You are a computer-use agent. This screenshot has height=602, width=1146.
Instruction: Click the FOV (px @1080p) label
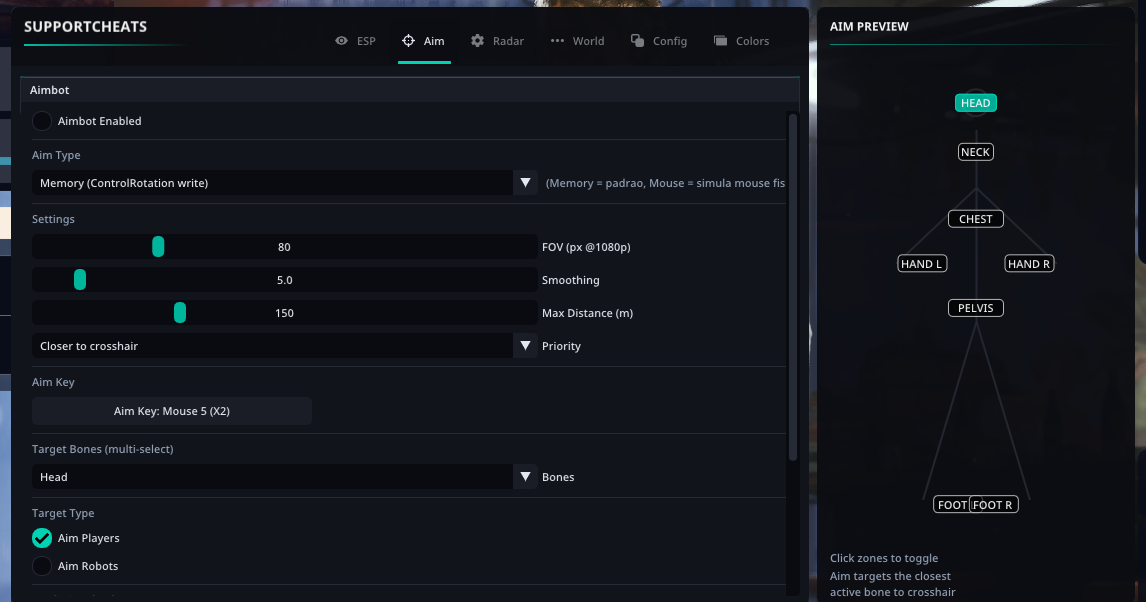point(586,247)
